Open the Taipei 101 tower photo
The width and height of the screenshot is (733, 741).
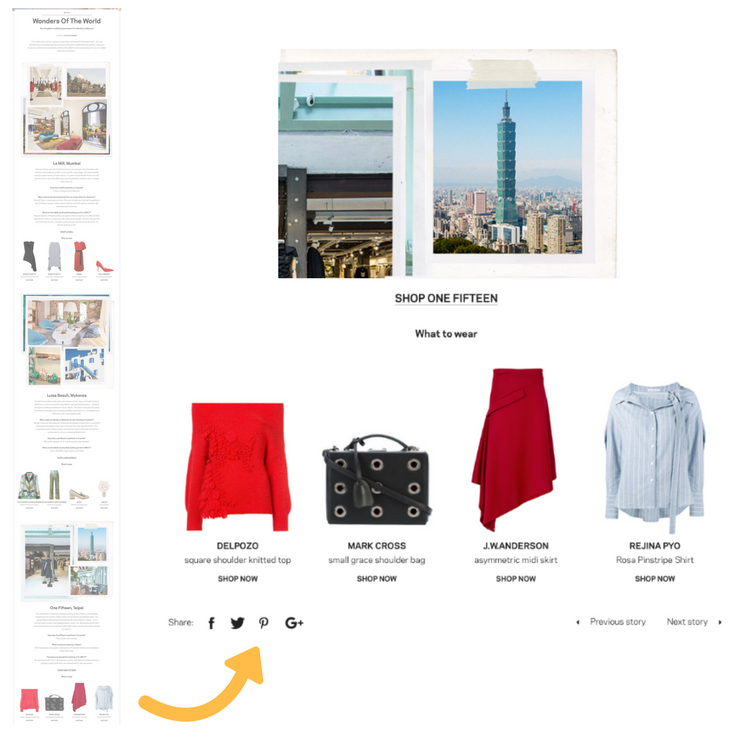click(x=507, y=167)
